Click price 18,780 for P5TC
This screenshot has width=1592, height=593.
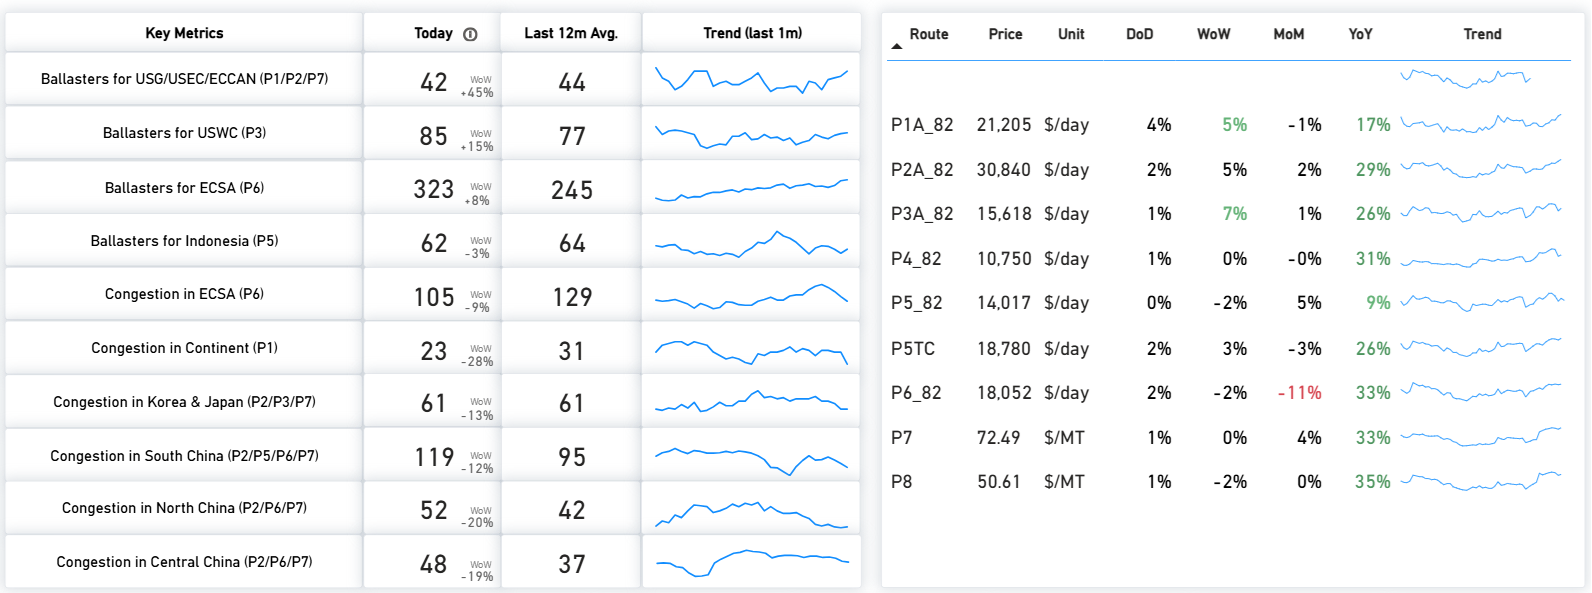tap(1004, 349)
